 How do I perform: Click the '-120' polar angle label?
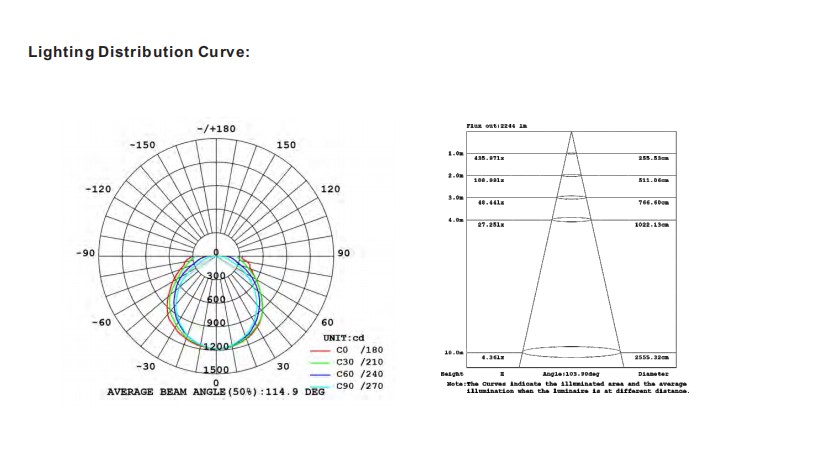98,189
